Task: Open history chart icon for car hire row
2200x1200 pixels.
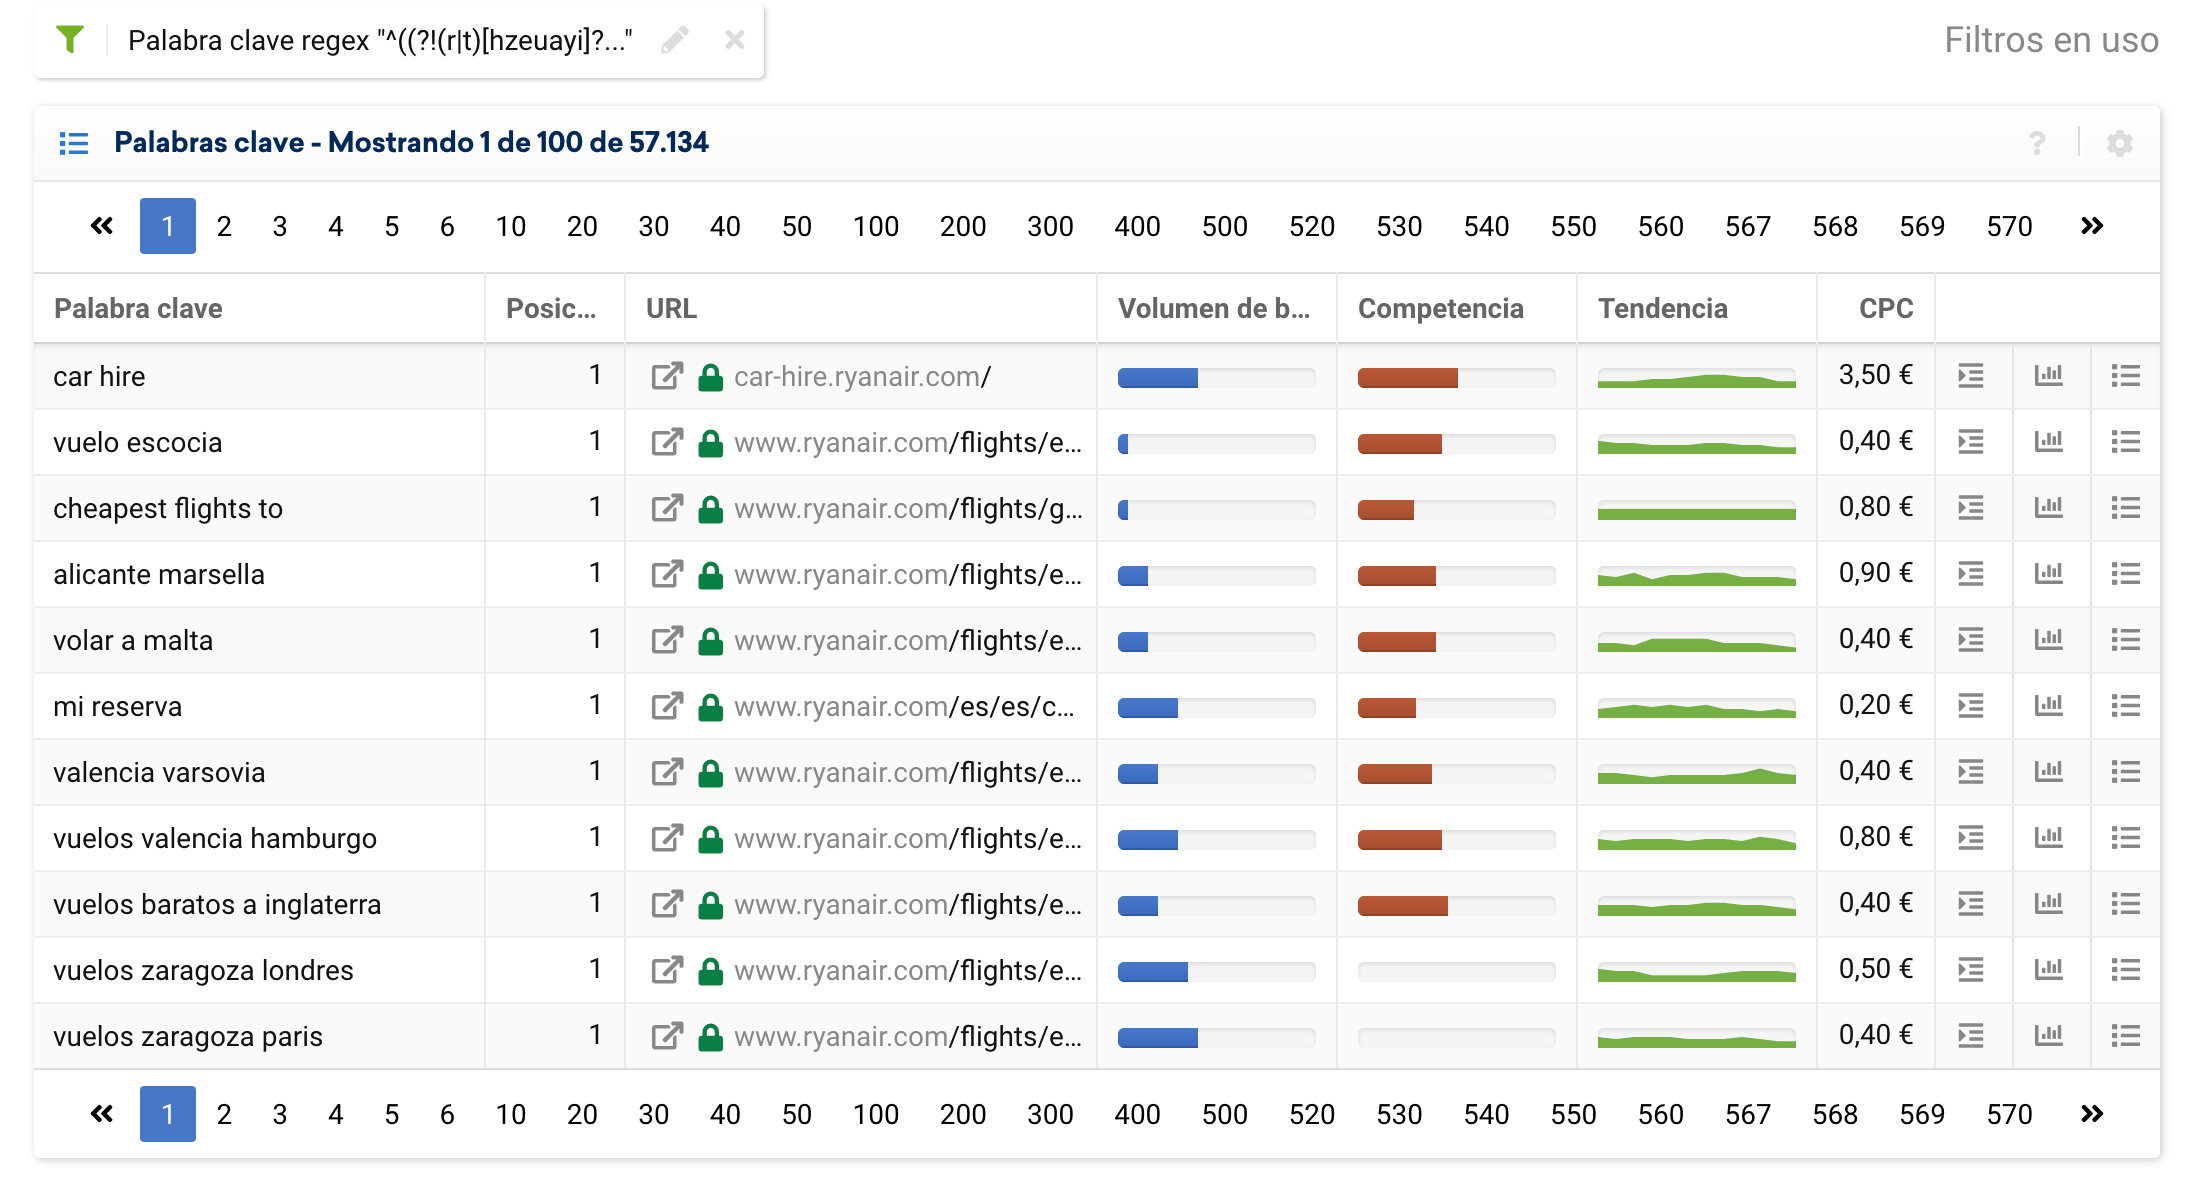Action: coord(2049,376)
